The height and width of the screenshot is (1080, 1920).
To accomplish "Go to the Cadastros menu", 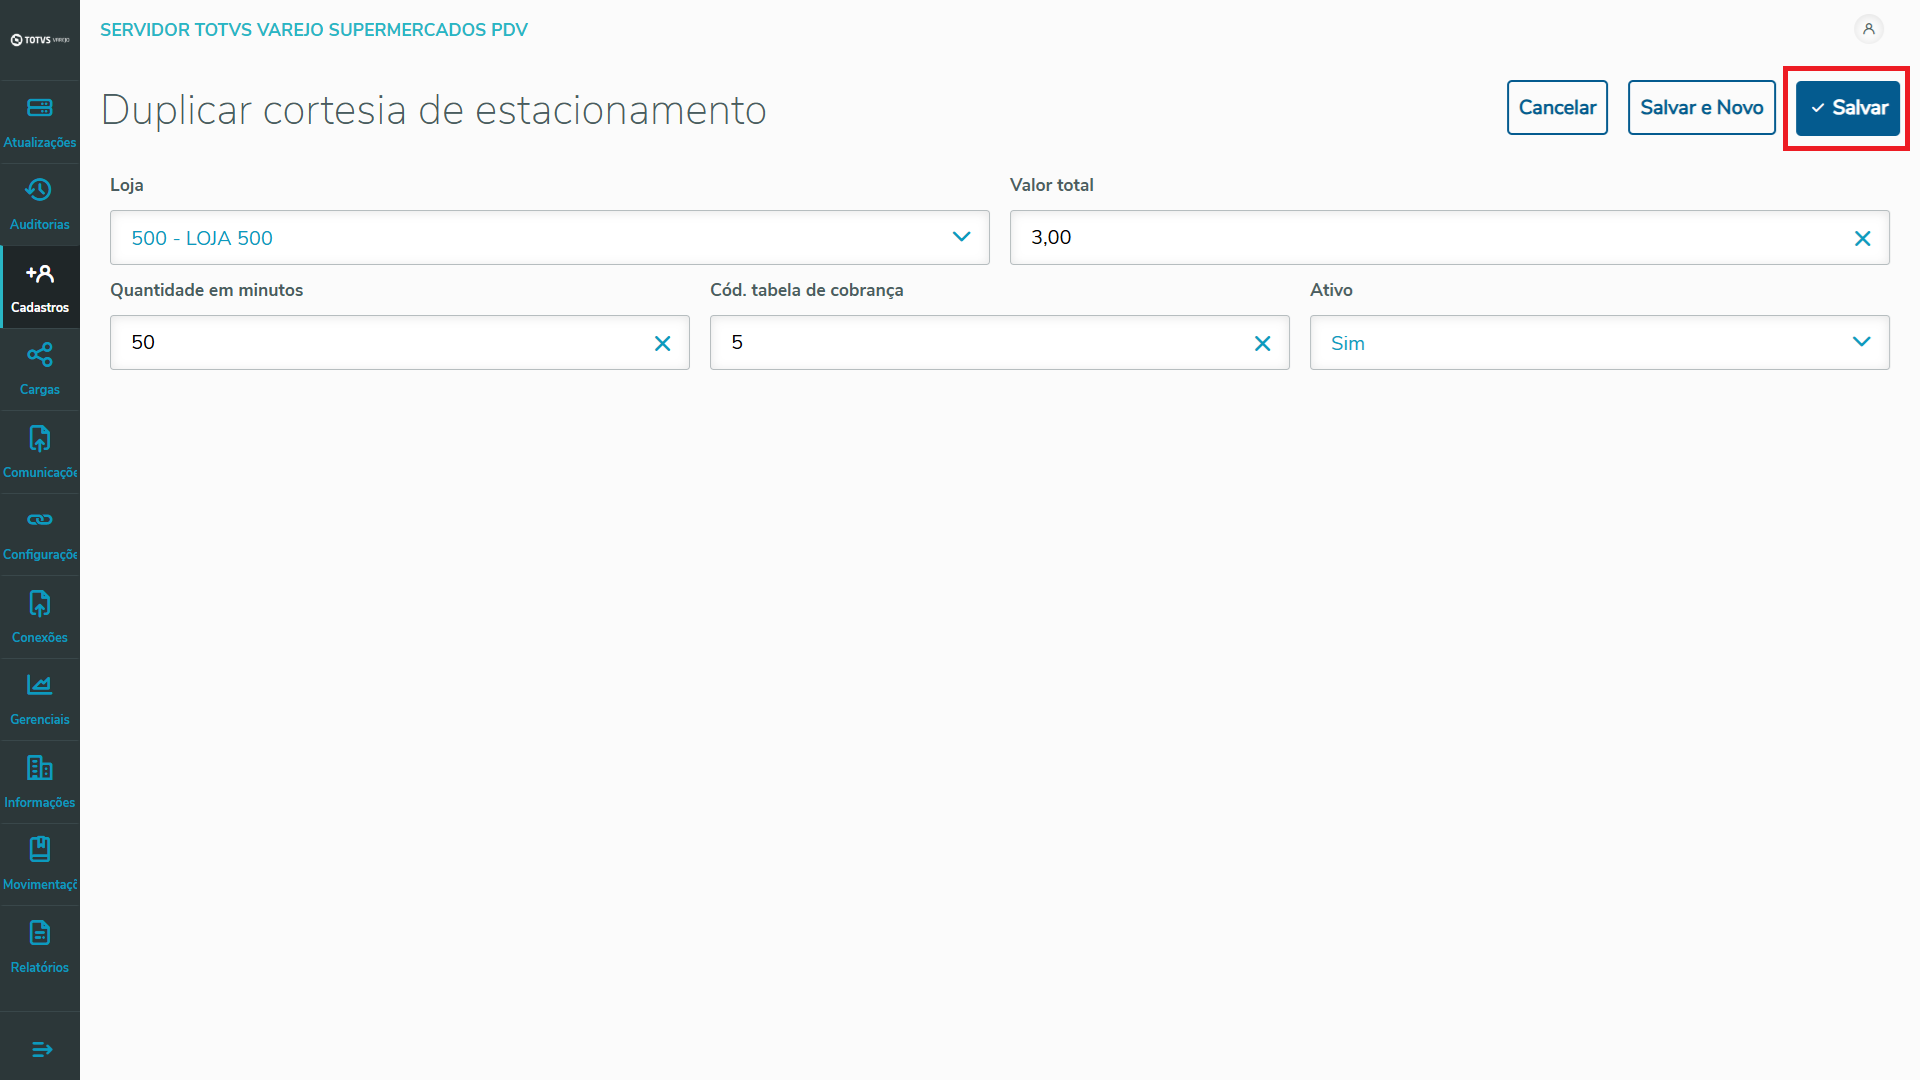I will click(40, 288).
